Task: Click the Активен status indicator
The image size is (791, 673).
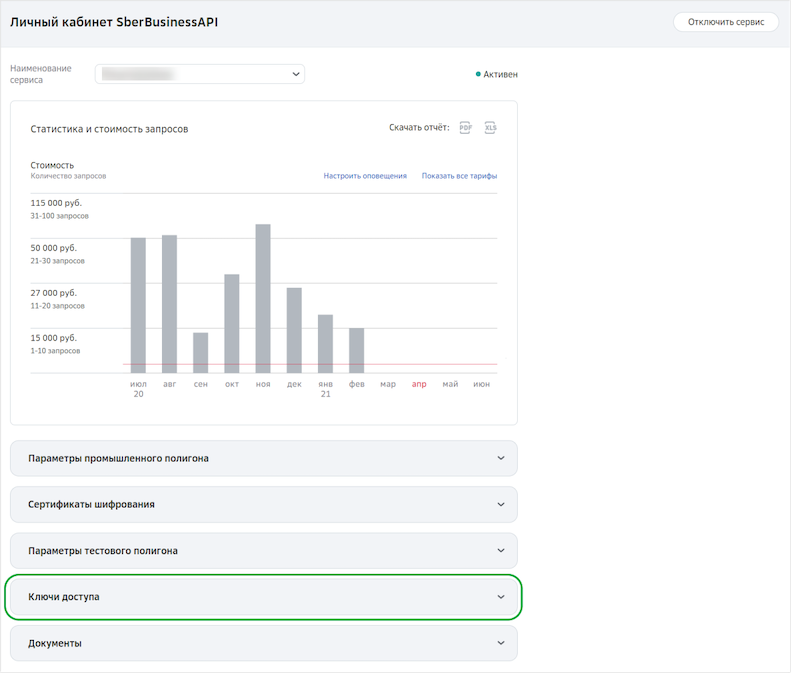Action: [497, 74]
